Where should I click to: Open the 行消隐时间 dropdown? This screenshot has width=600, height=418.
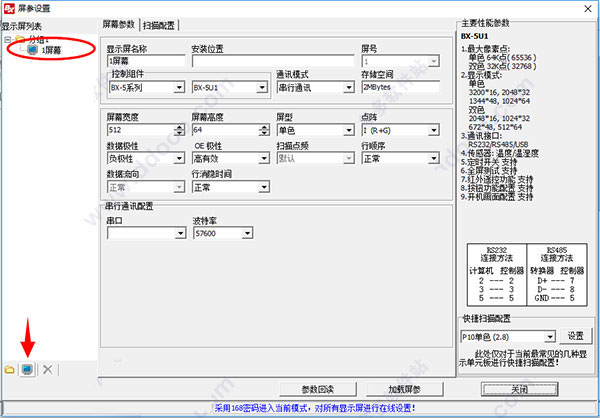click(x=264, y=188)
